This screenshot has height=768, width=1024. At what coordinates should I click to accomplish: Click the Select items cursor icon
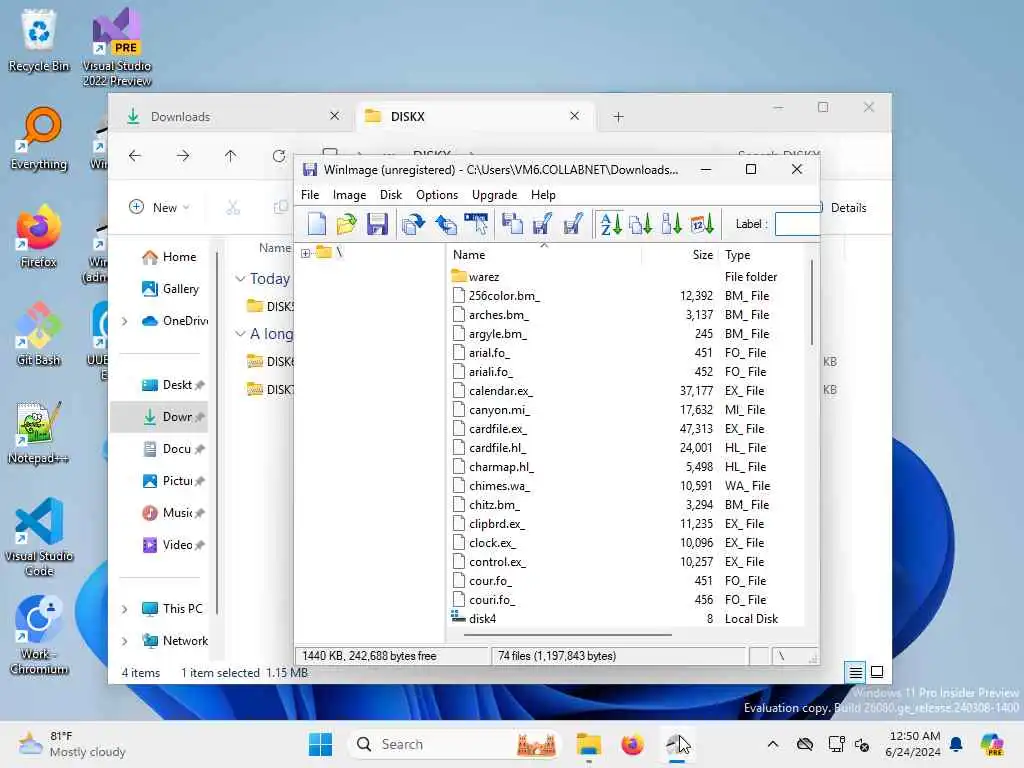(x=476, y=224)
